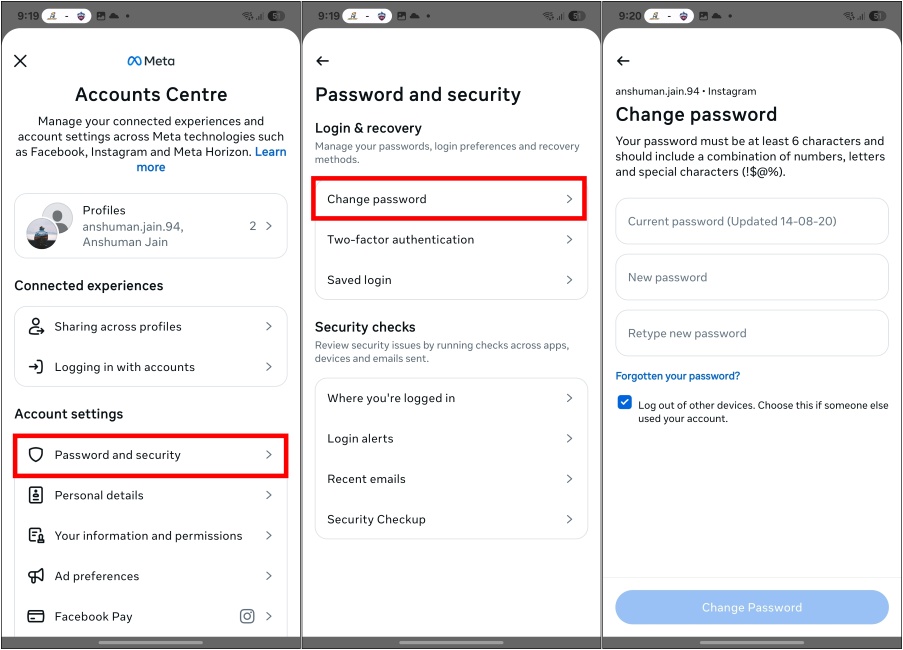Screen dimensions: 903x650
Task: Select the Facebook Pay card icon
Action: (x=36, y=616)
